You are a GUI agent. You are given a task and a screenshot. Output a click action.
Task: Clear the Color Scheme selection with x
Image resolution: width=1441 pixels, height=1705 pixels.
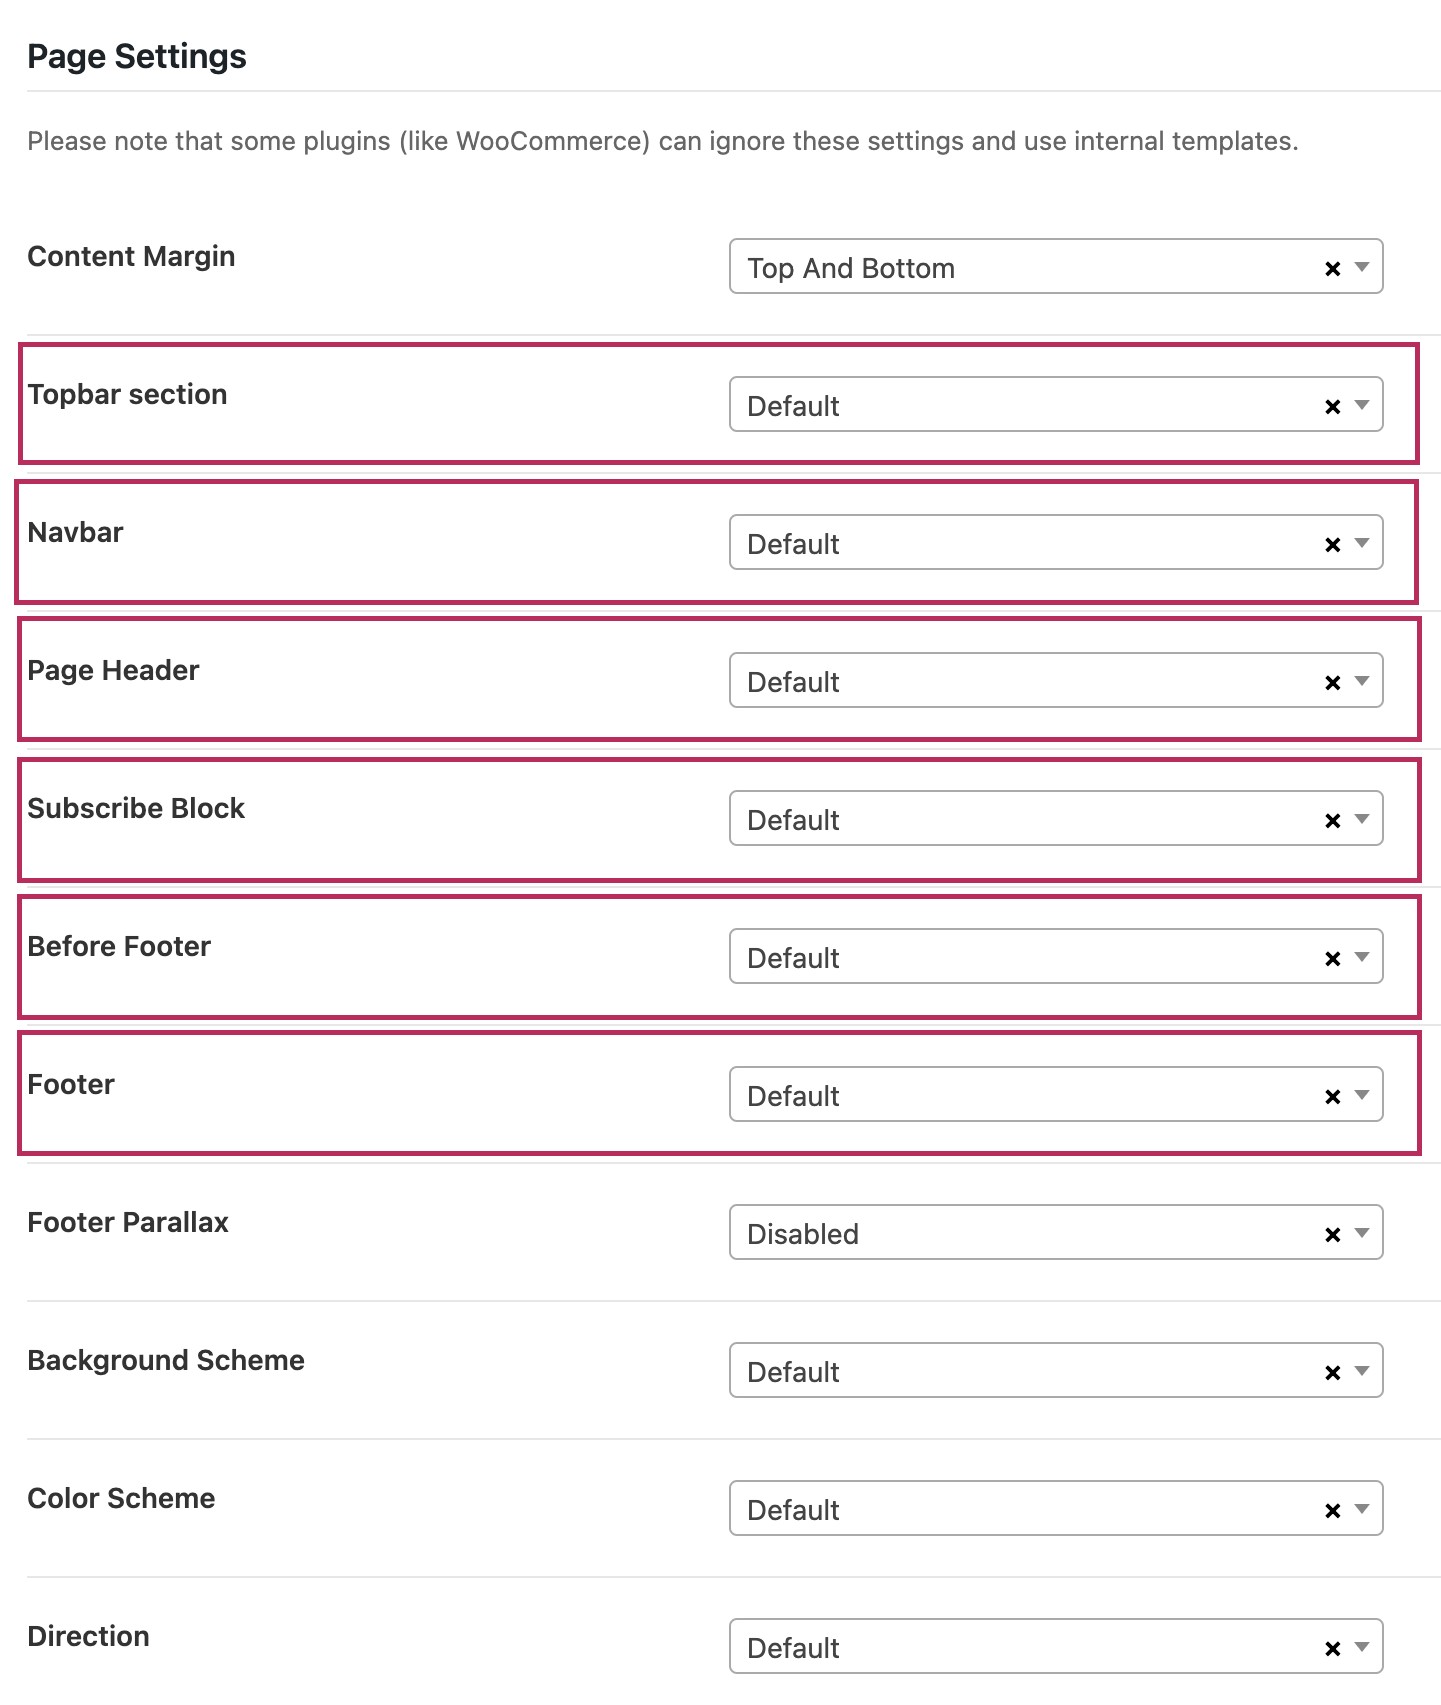1332,1510
